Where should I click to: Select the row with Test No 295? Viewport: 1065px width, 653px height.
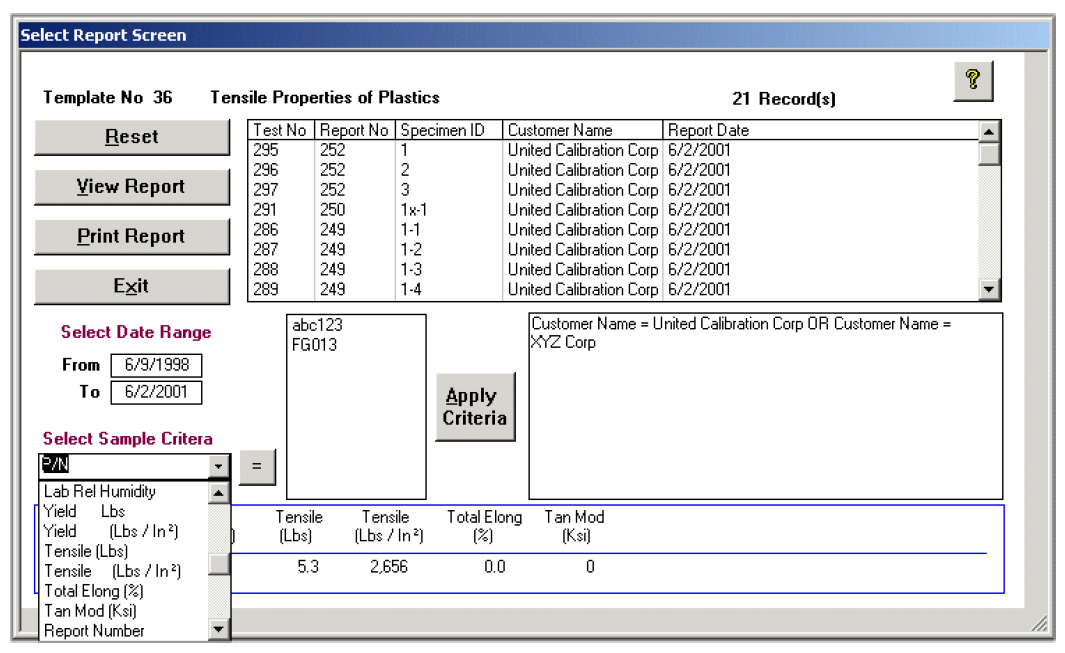[613, 150]
